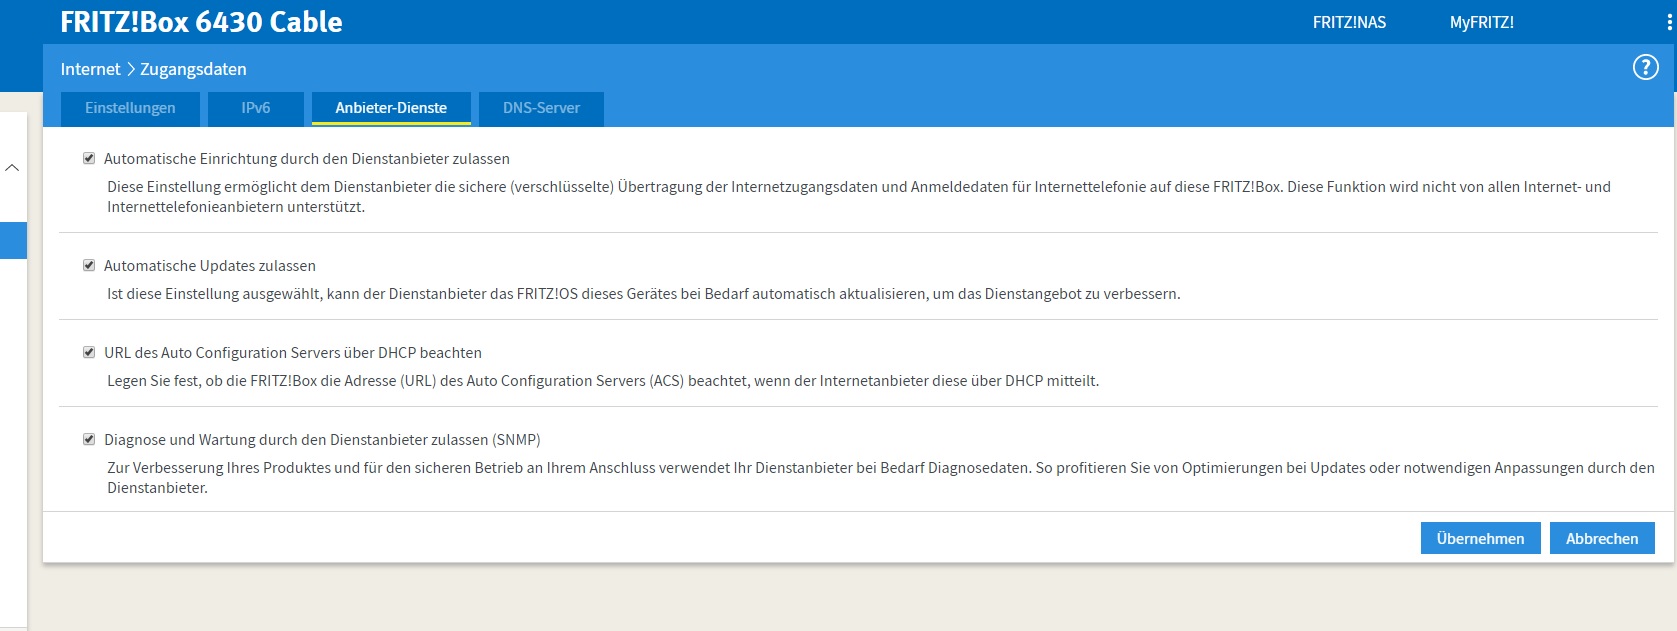Click the FRITZ!Box 6430 Cable title
The height and width of the screenshot is (631, 1677).
click(201, 22)
